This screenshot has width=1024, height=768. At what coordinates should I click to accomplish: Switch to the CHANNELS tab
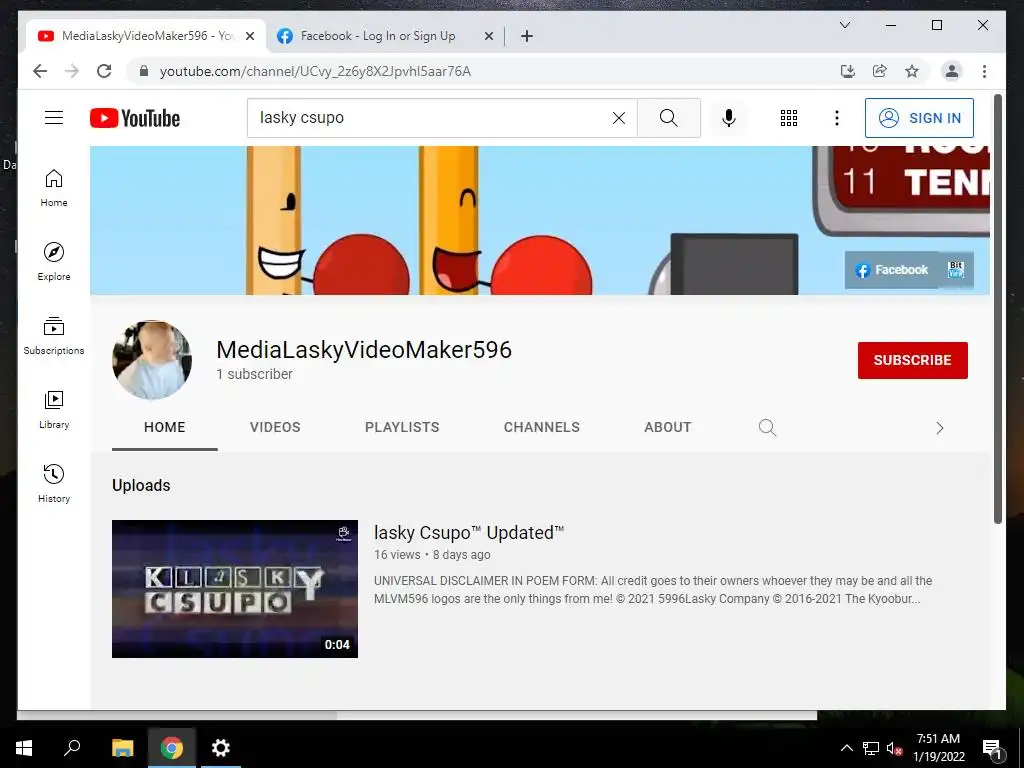[541, 427]
